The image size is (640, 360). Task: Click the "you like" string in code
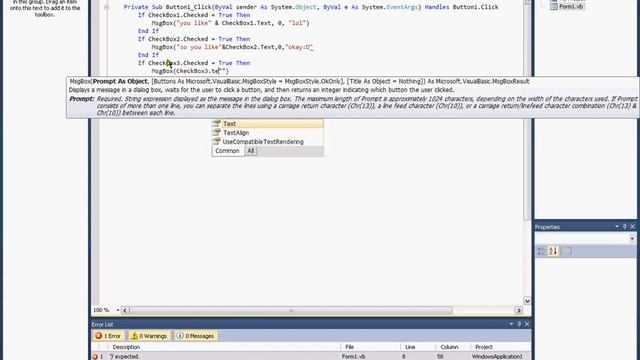[x=193, y=23]
